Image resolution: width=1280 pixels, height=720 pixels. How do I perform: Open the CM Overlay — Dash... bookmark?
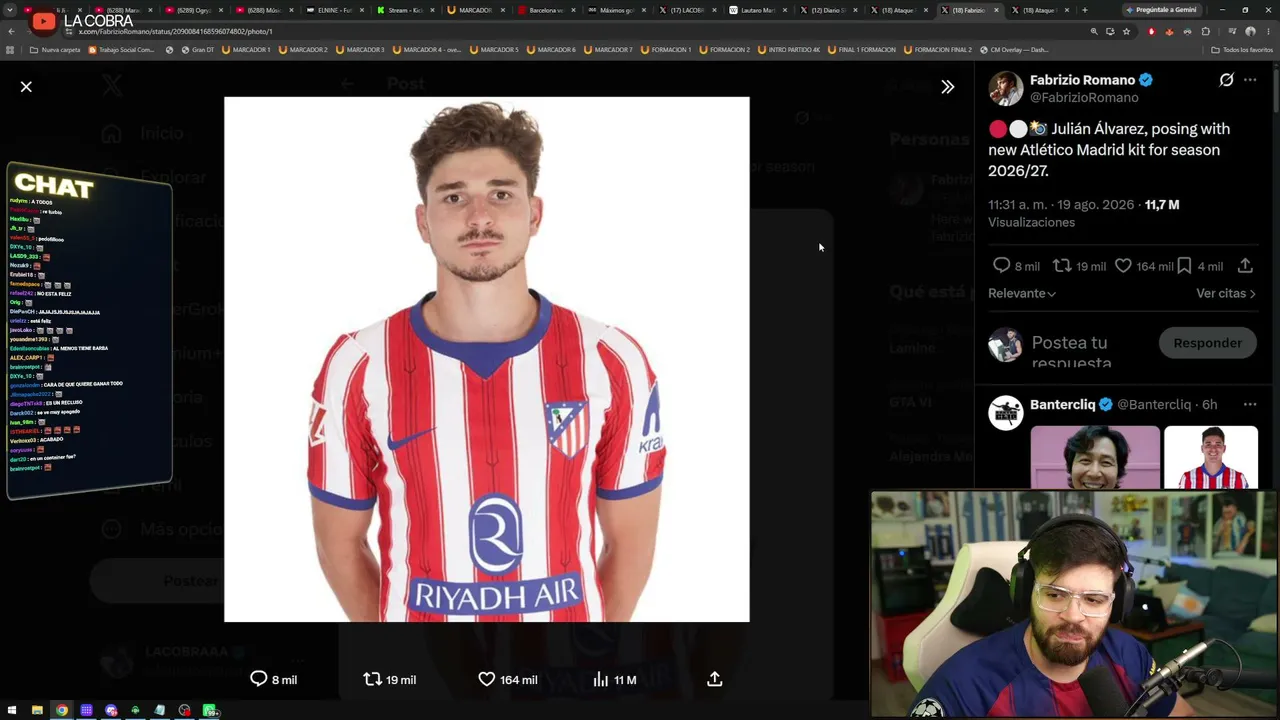1014,50
